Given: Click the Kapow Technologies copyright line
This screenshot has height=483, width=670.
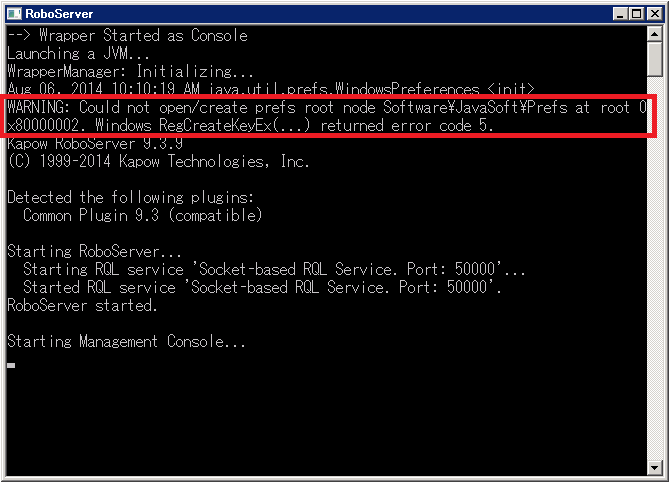Looking at the screenshot, I should click(158, 161).
